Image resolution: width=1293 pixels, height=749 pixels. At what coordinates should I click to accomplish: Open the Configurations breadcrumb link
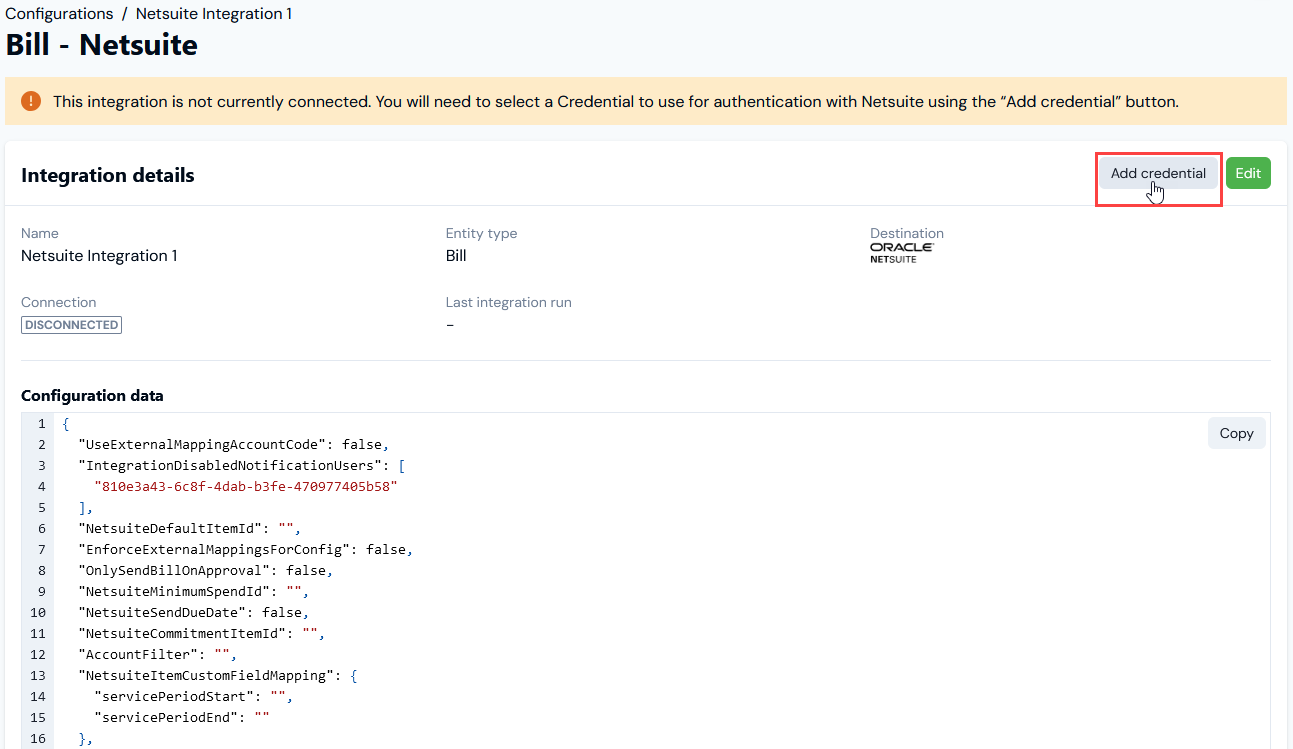59,14
